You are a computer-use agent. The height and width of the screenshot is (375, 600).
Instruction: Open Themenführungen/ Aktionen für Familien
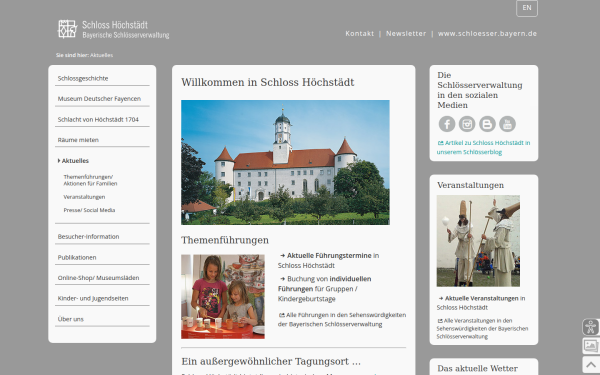coord(90,180)
